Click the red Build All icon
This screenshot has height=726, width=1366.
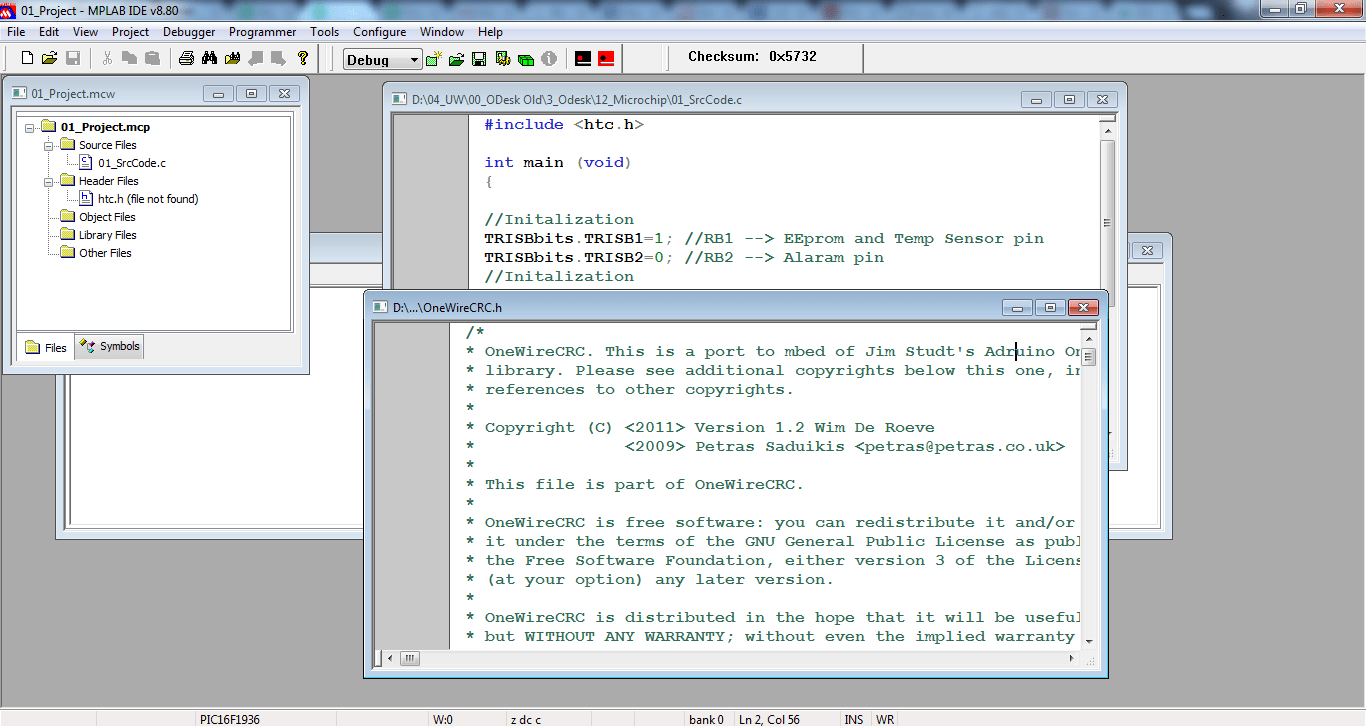(606, 59)
